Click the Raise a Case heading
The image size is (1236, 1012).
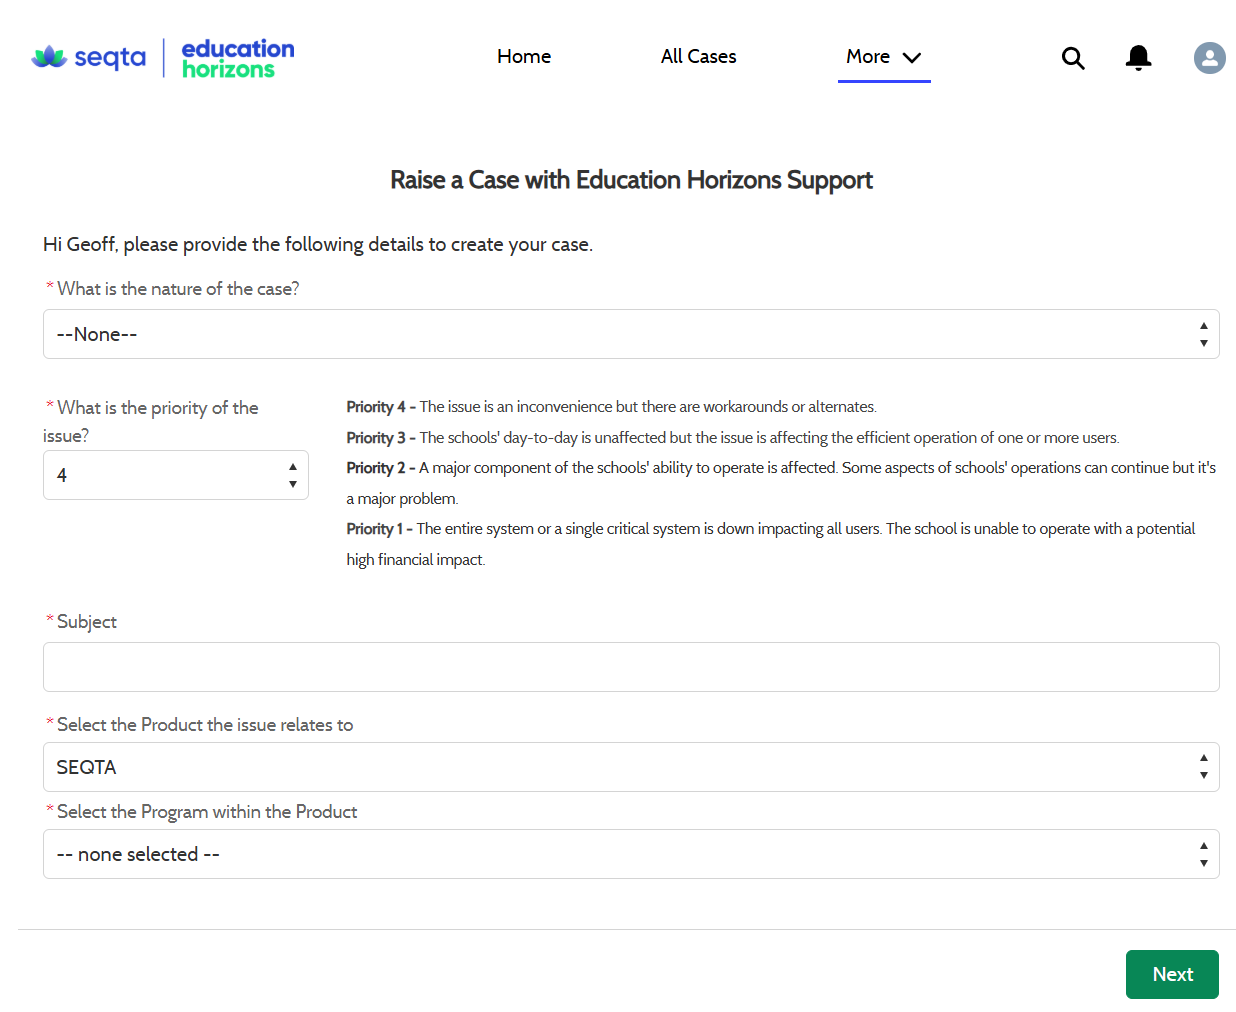[x=631, y=180]
